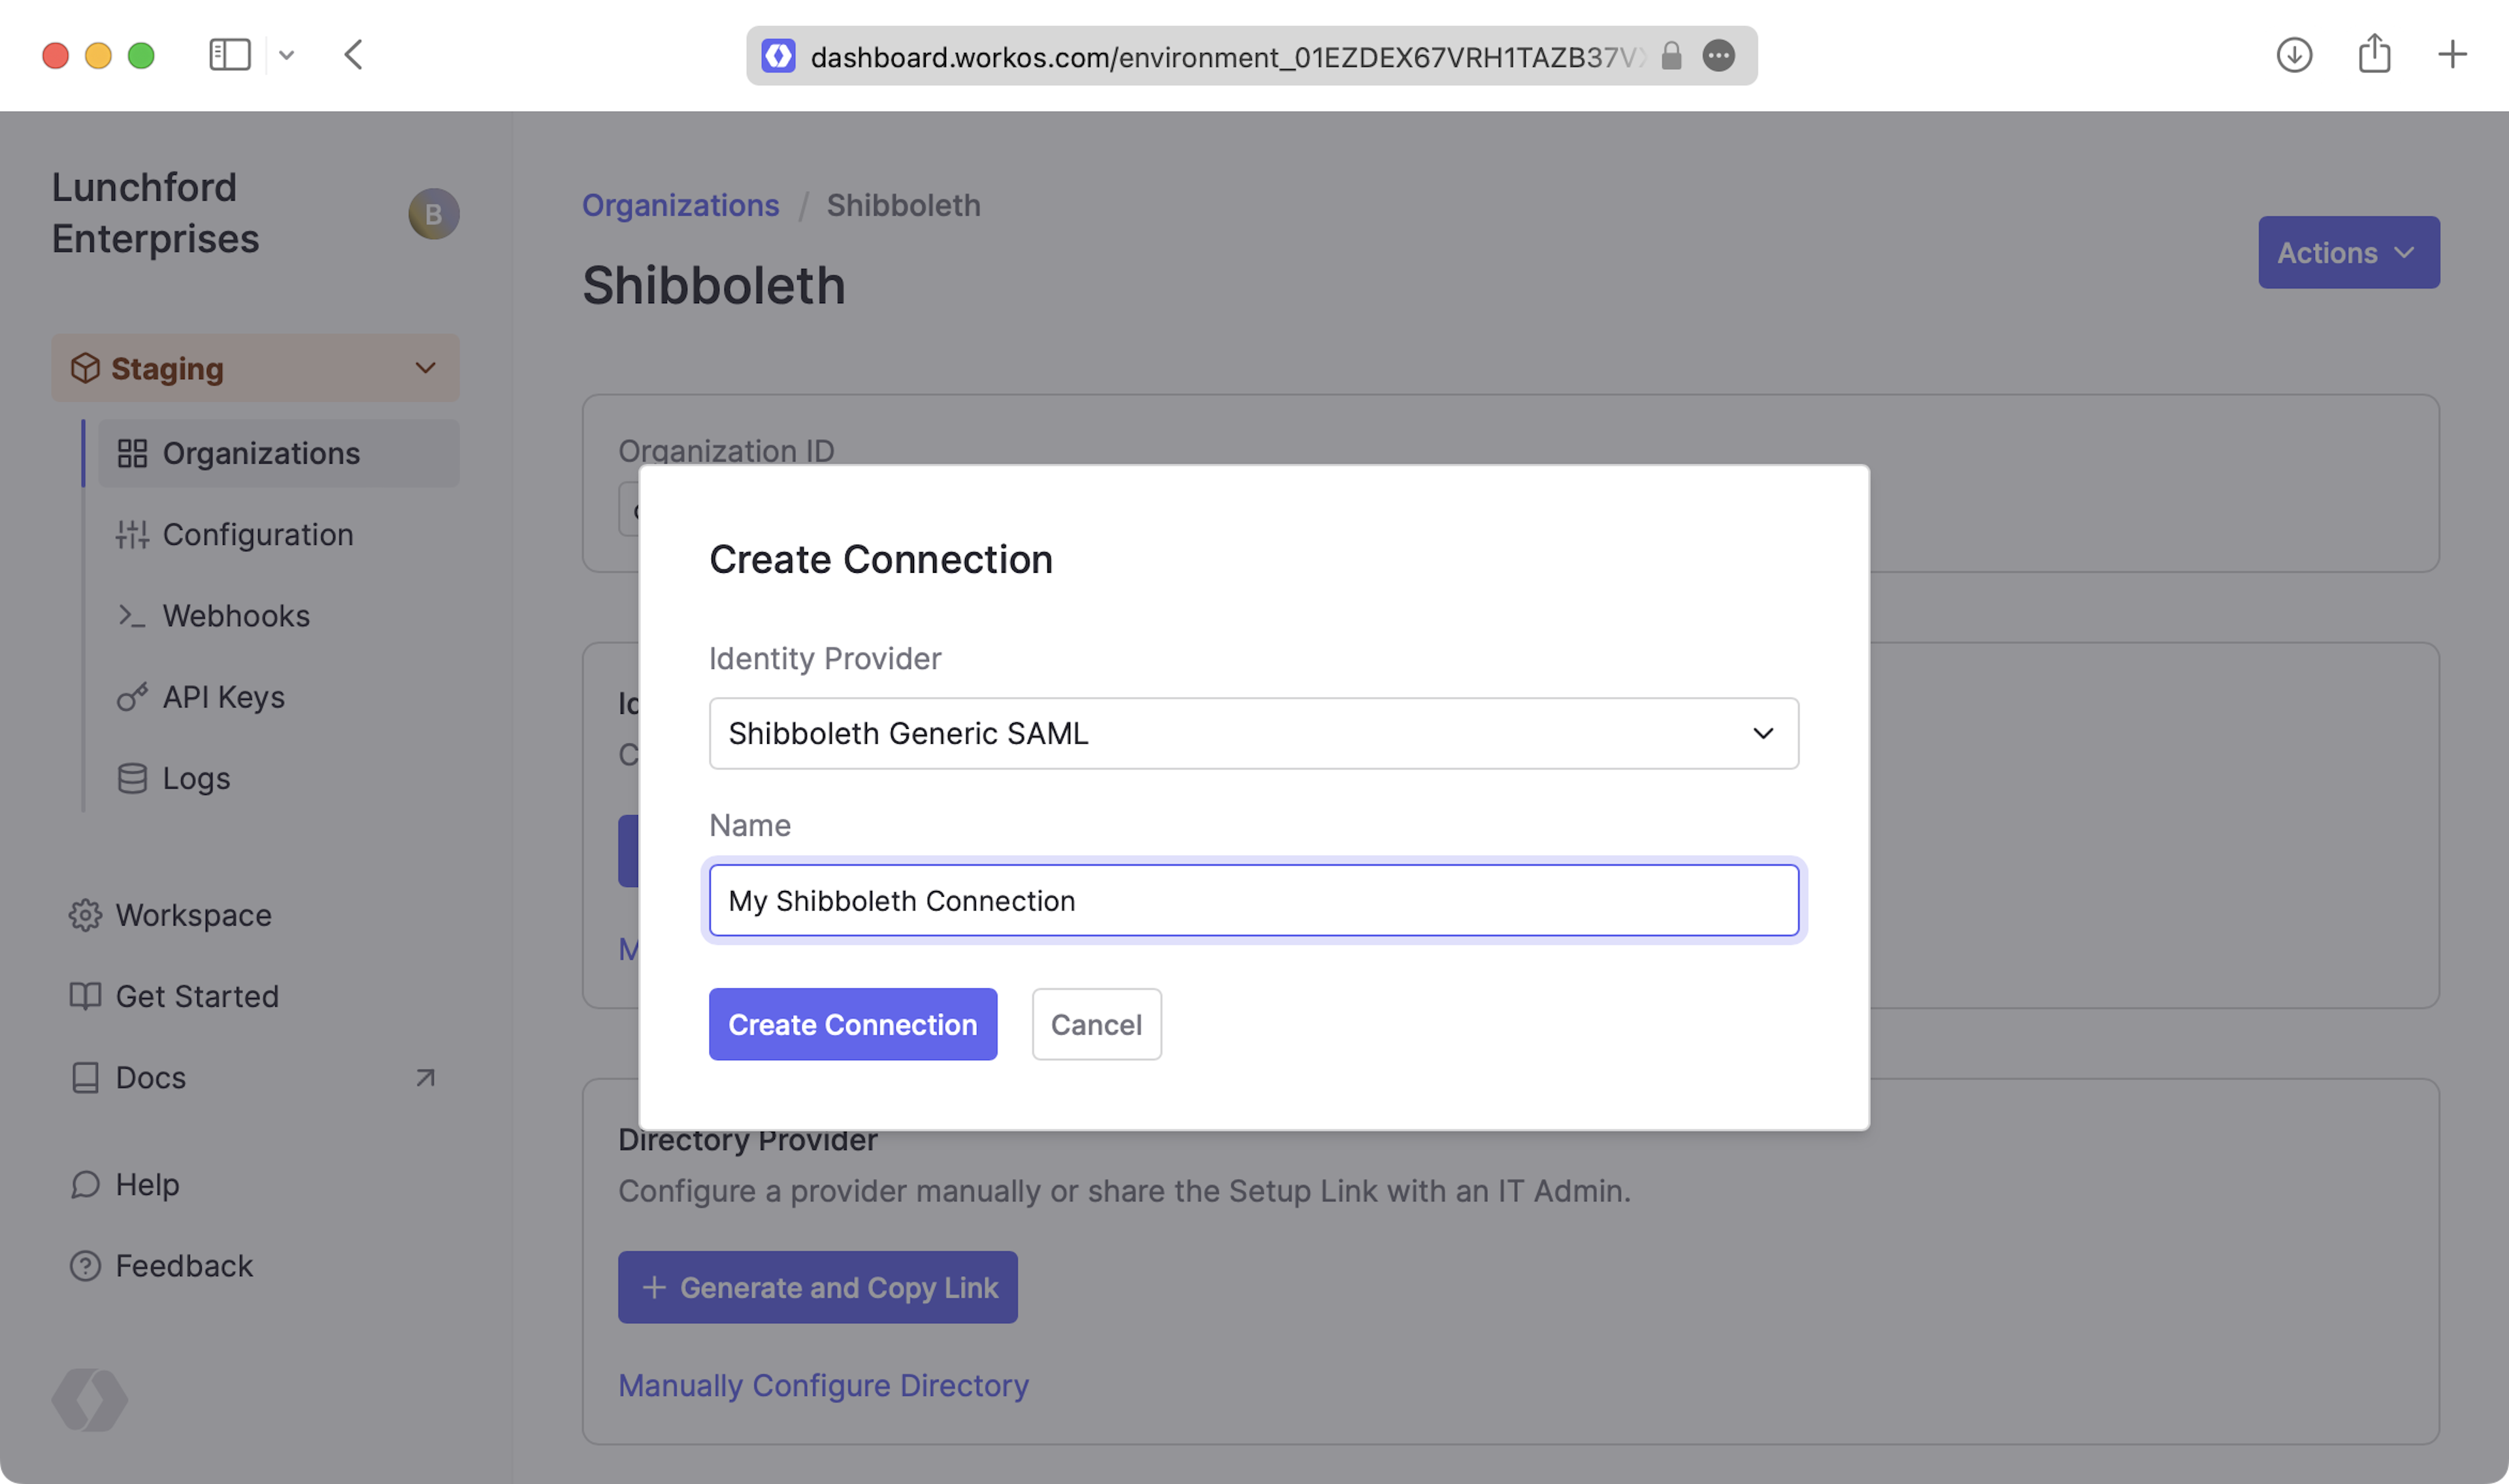Click the Organizations breadcrumb link
This screenshot has width=2509, height=1484.
coord(680,205)
